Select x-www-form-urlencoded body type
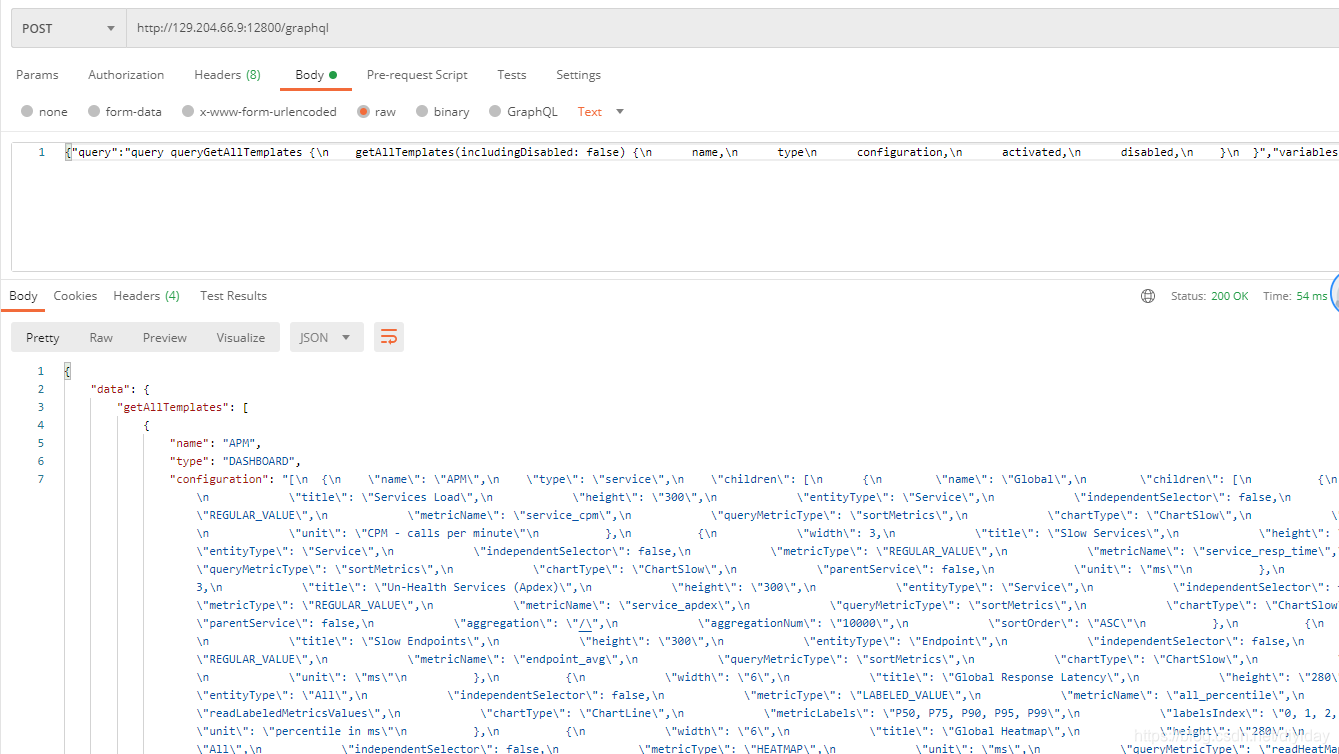1339x754 pixels. pos(259,112)
